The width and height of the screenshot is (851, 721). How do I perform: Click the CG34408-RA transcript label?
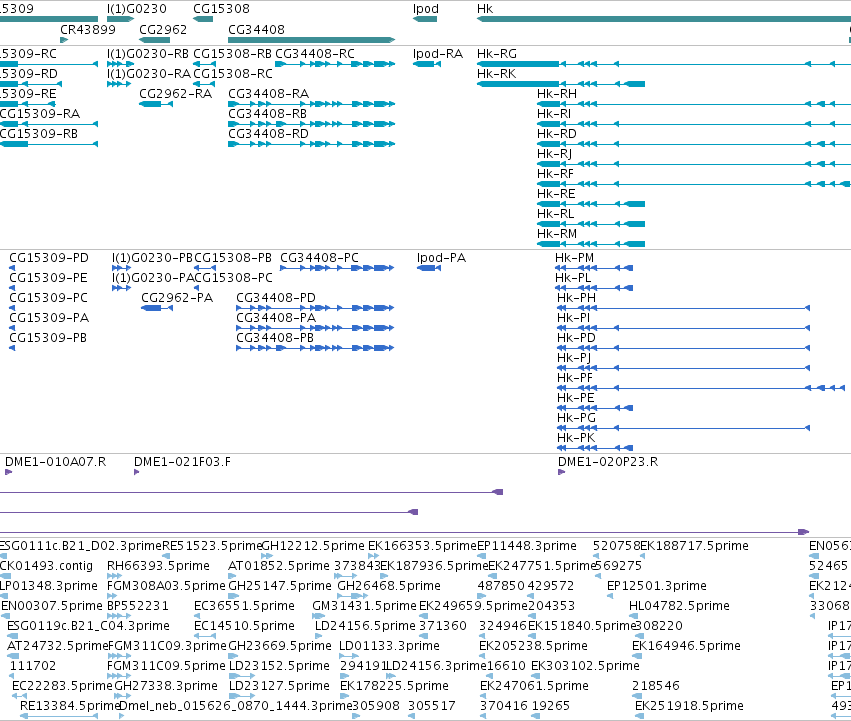tap(268, 94)
